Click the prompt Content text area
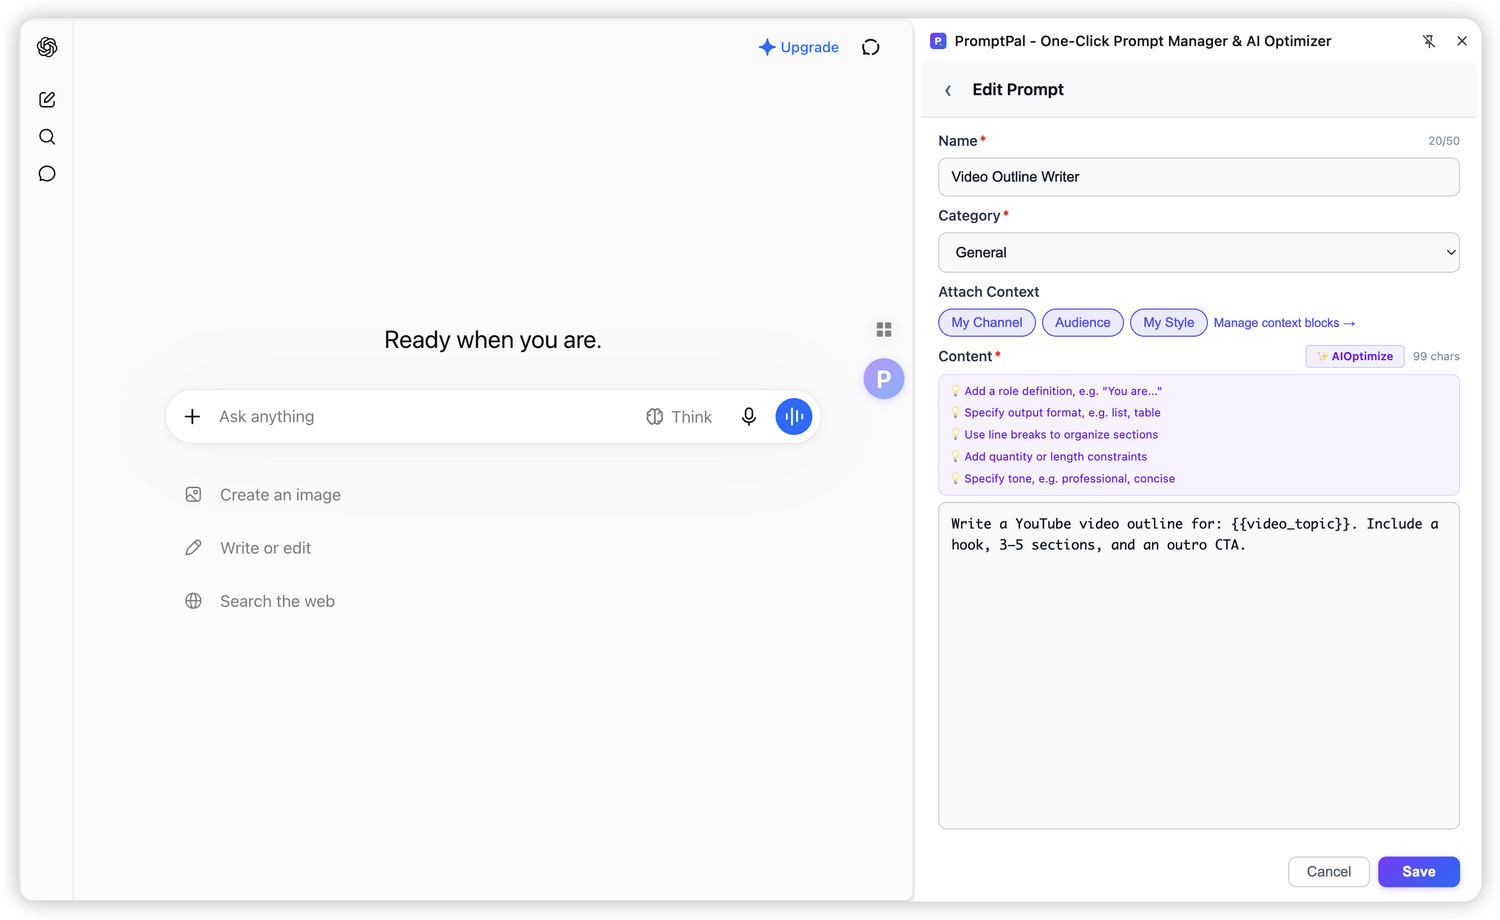Viewport: 1500px width, 920px height. click(1199, 666)
